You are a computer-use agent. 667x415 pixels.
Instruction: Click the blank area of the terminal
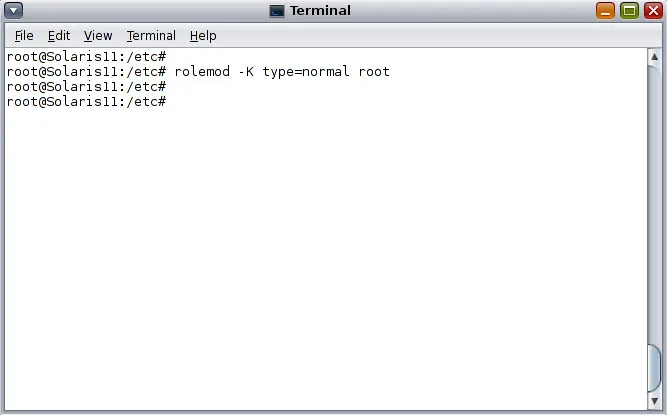click(x=320, y=250)
